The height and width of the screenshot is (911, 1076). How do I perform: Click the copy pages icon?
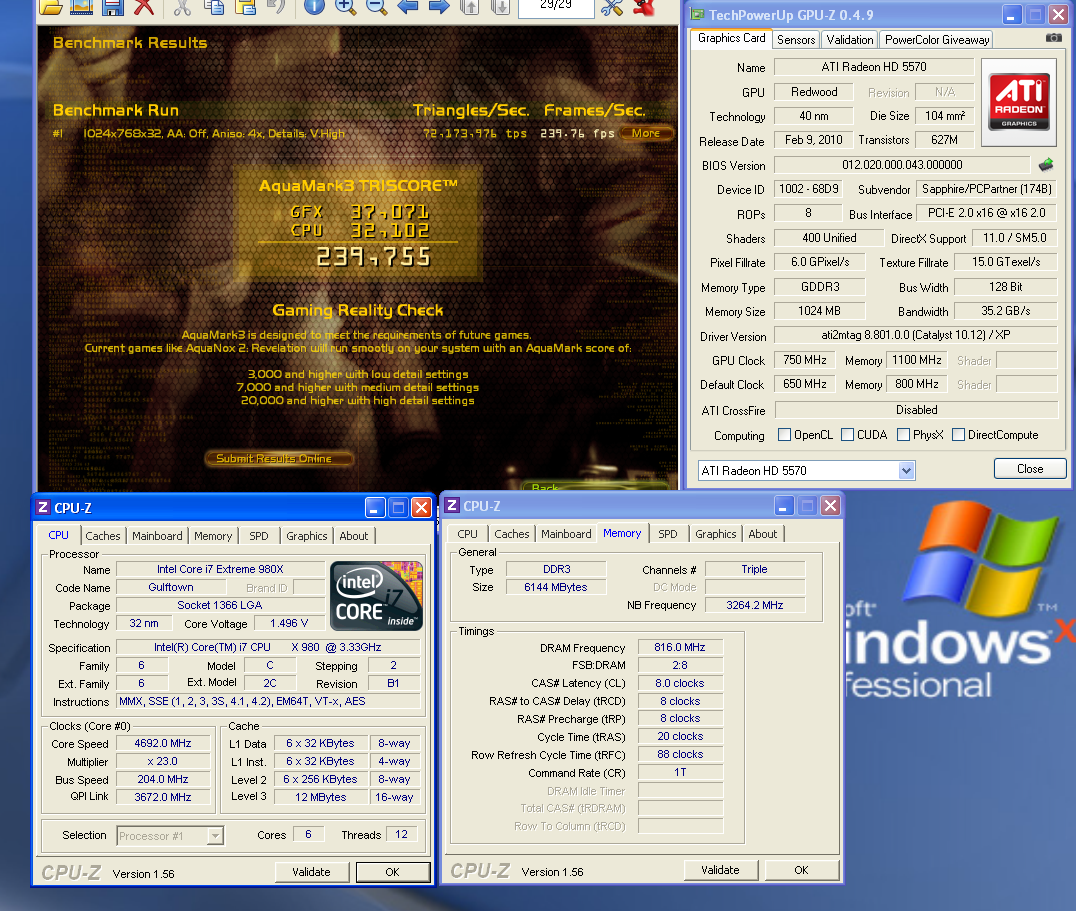[x=214, y=7]
